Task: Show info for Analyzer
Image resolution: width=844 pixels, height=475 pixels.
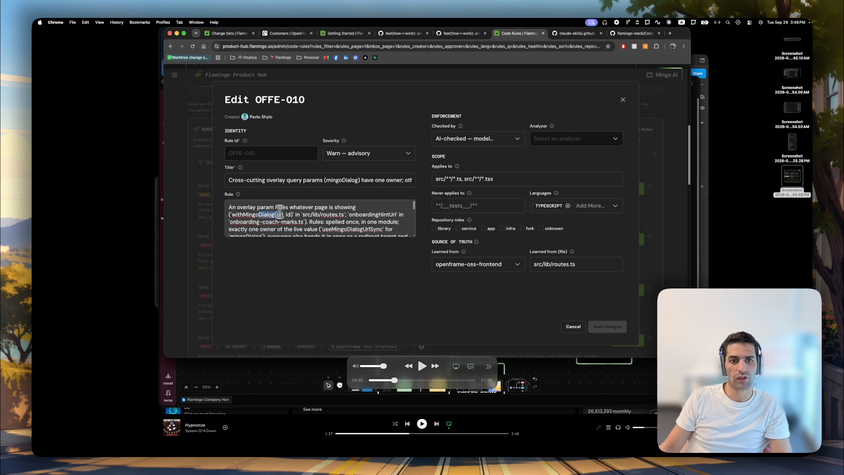Action: coord(552,126)
